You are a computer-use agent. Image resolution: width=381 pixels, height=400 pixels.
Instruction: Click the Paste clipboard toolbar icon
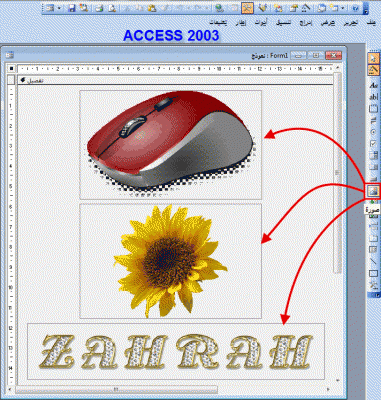pos(151,8)
